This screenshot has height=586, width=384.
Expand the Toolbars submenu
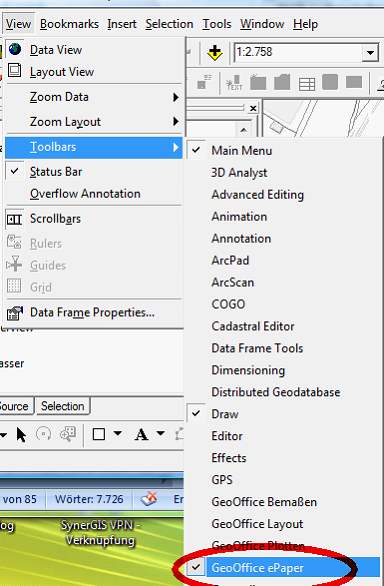(x=93, y=147)
